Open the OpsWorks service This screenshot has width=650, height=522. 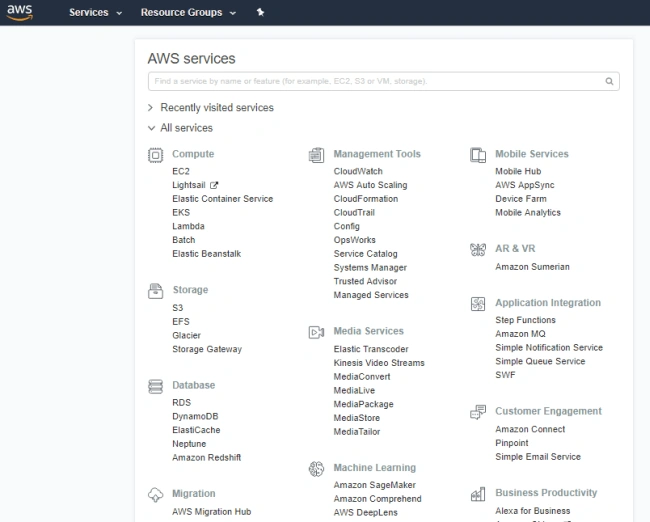point(355,240)
